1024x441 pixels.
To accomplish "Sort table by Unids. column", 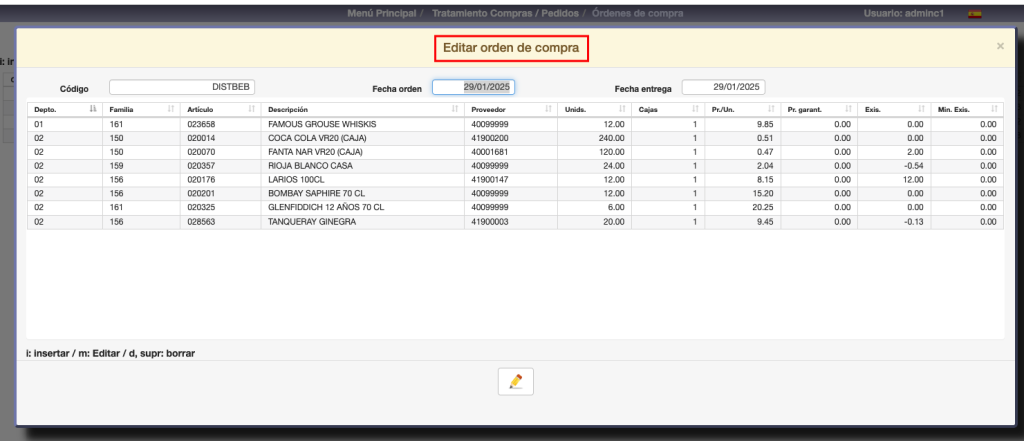I will point(594,109).
